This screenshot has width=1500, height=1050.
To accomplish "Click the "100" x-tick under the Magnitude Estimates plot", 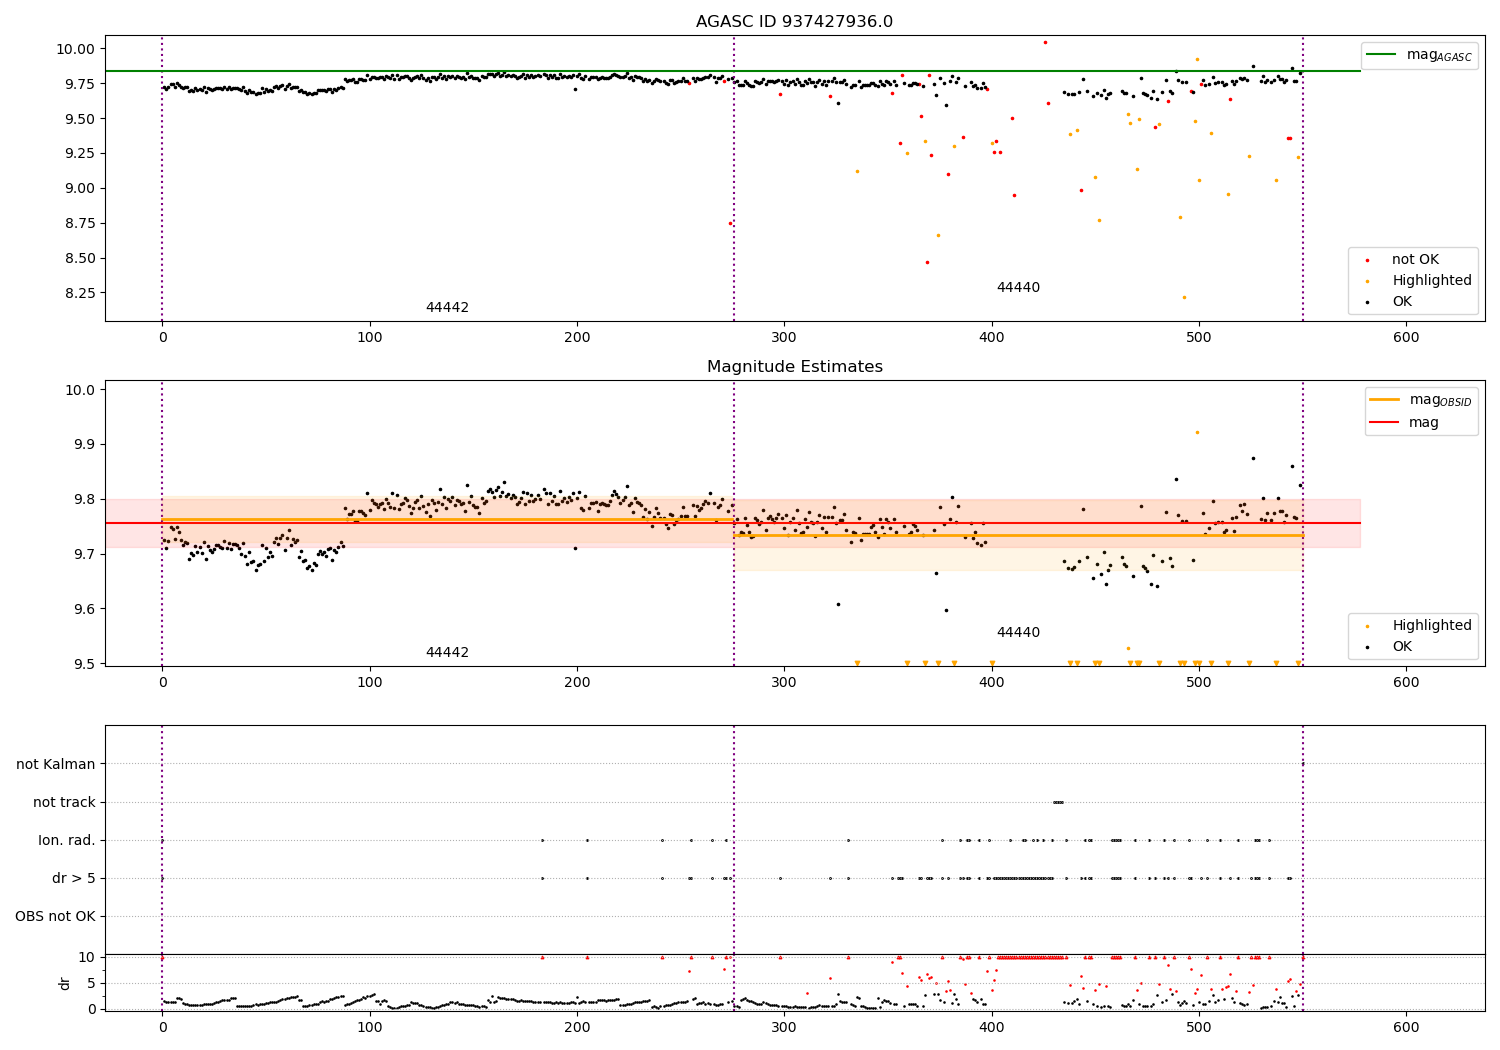I will pyautogui.click(x=370, y=683).
